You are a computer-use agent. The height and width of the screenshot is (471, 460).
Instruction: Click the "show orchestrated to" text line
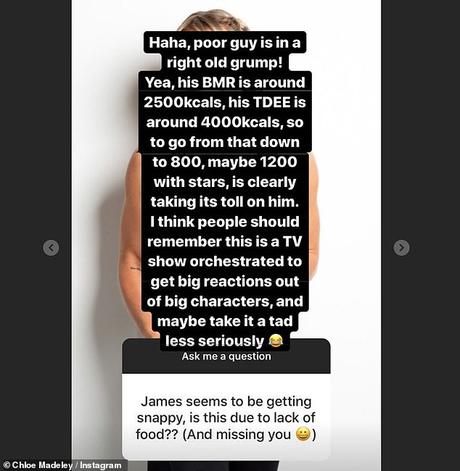(x=225, y=261)
